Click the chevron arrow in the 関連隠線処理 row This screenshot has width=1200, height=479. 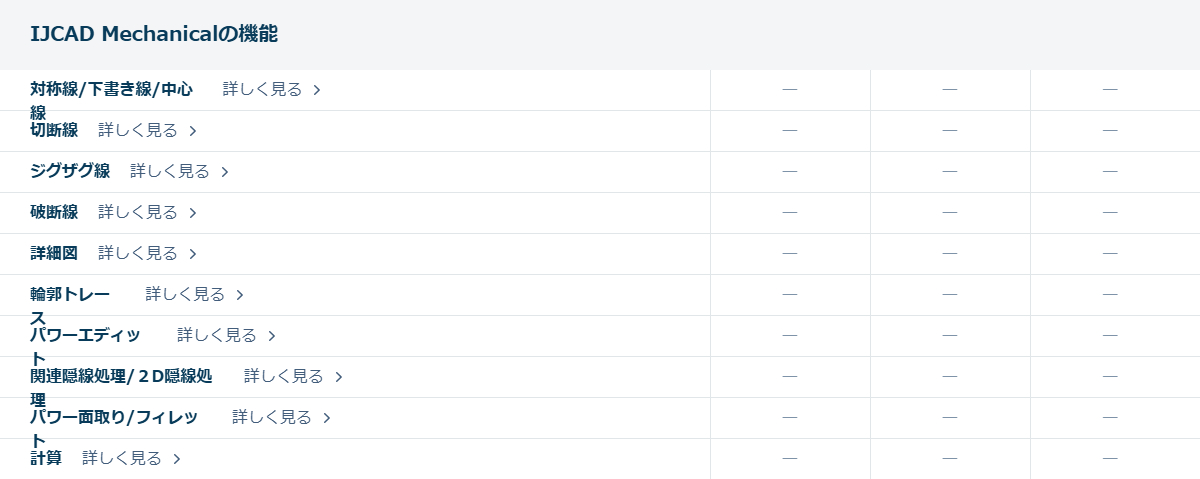click(339, 377)
